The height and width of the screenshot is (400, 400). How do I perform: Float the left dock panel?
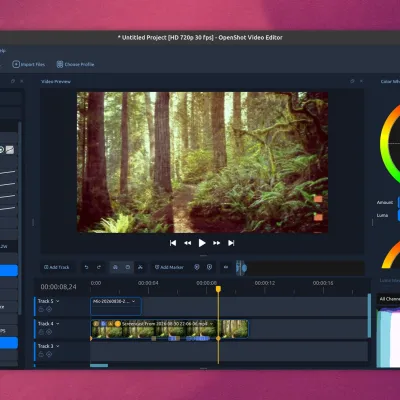[x=13, y=81]
